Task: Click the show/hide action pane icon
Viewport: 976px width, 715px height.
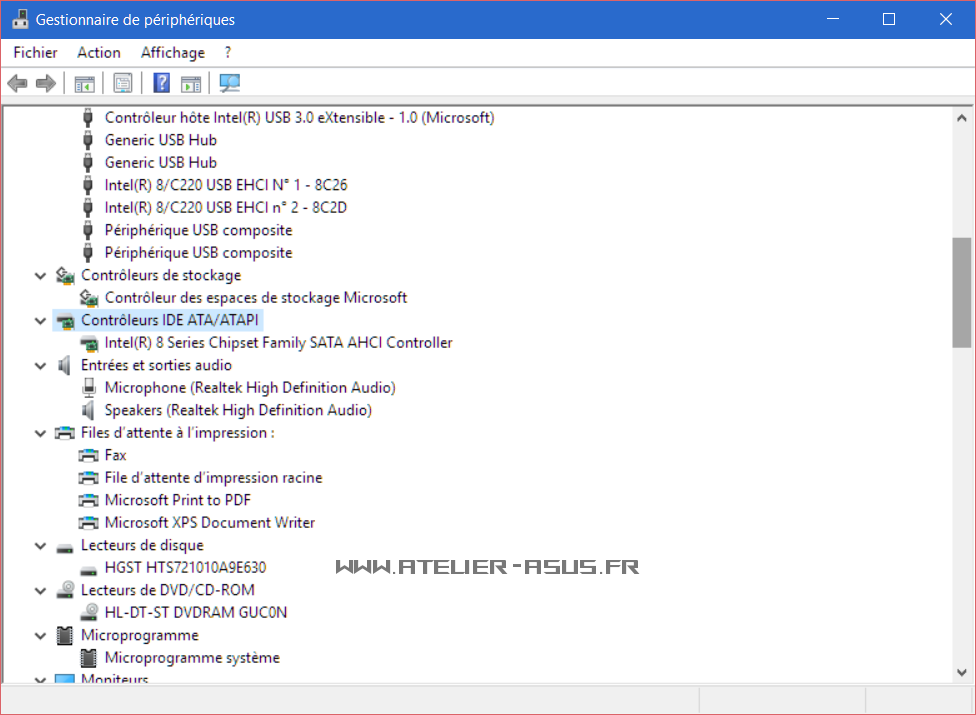Action: coord(191,83)
